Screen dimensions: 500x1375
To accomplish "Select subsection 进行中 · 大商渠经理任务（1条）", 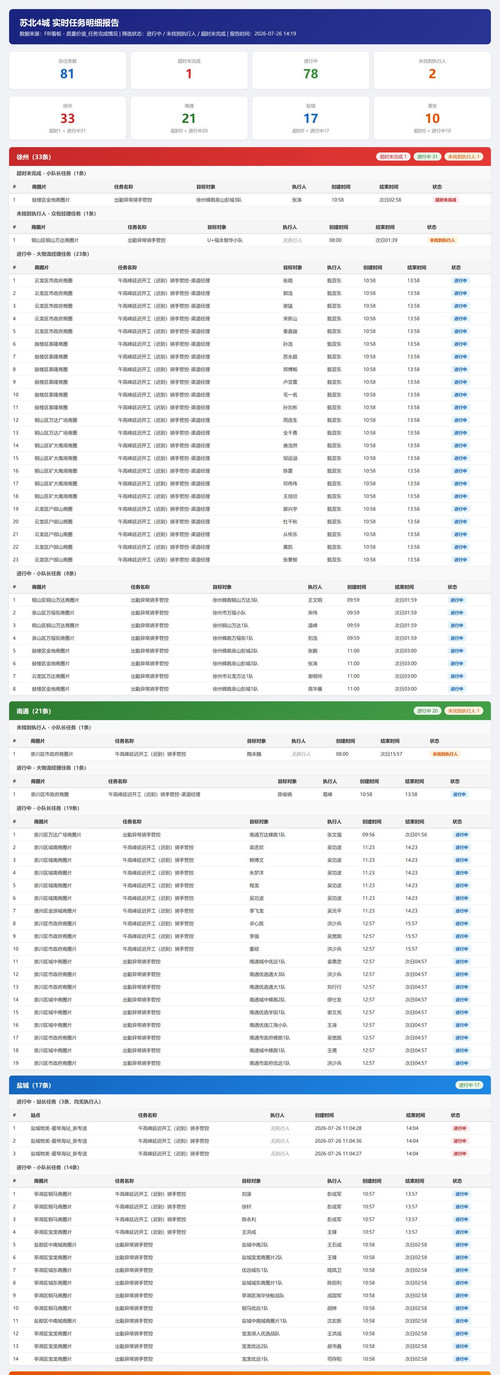I will pyautogui.click(x=52, y=767).
